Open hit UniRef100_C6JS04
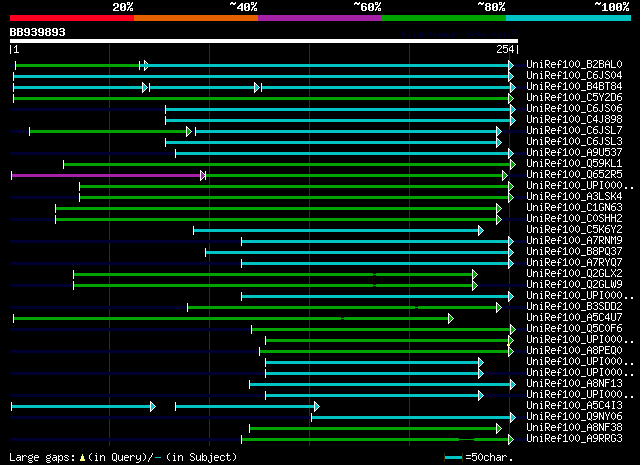 (x=574, y=76)
